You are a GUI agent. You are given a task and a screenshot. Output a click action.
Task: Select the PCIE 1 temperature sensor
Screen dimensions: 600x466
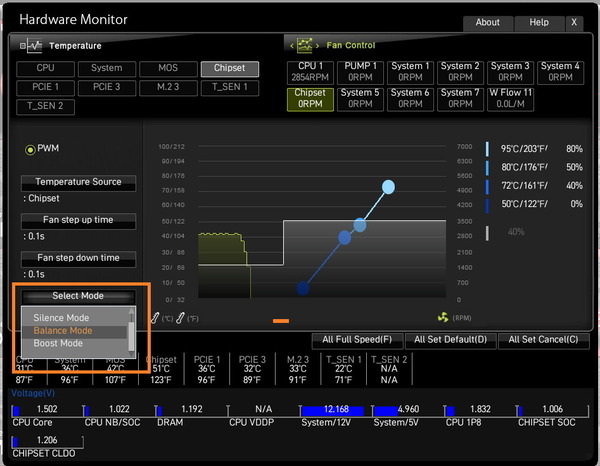(x=46, y=88)
